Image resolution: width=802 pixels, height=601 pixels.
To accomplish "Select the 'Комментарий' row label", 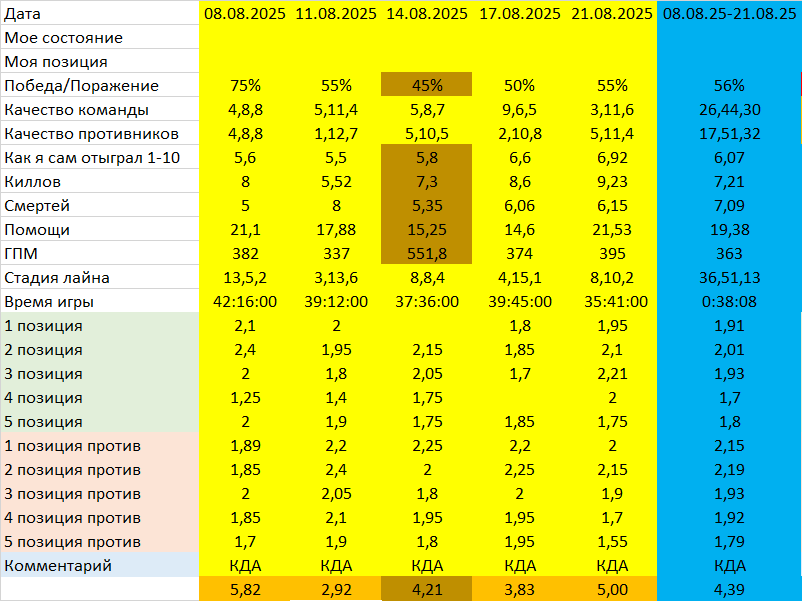I will [99, 565].
